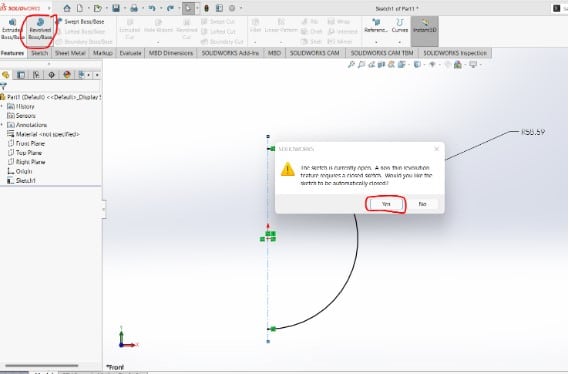
Task: Switch to DimXpertManager panel tab
Action: point(52,75)
